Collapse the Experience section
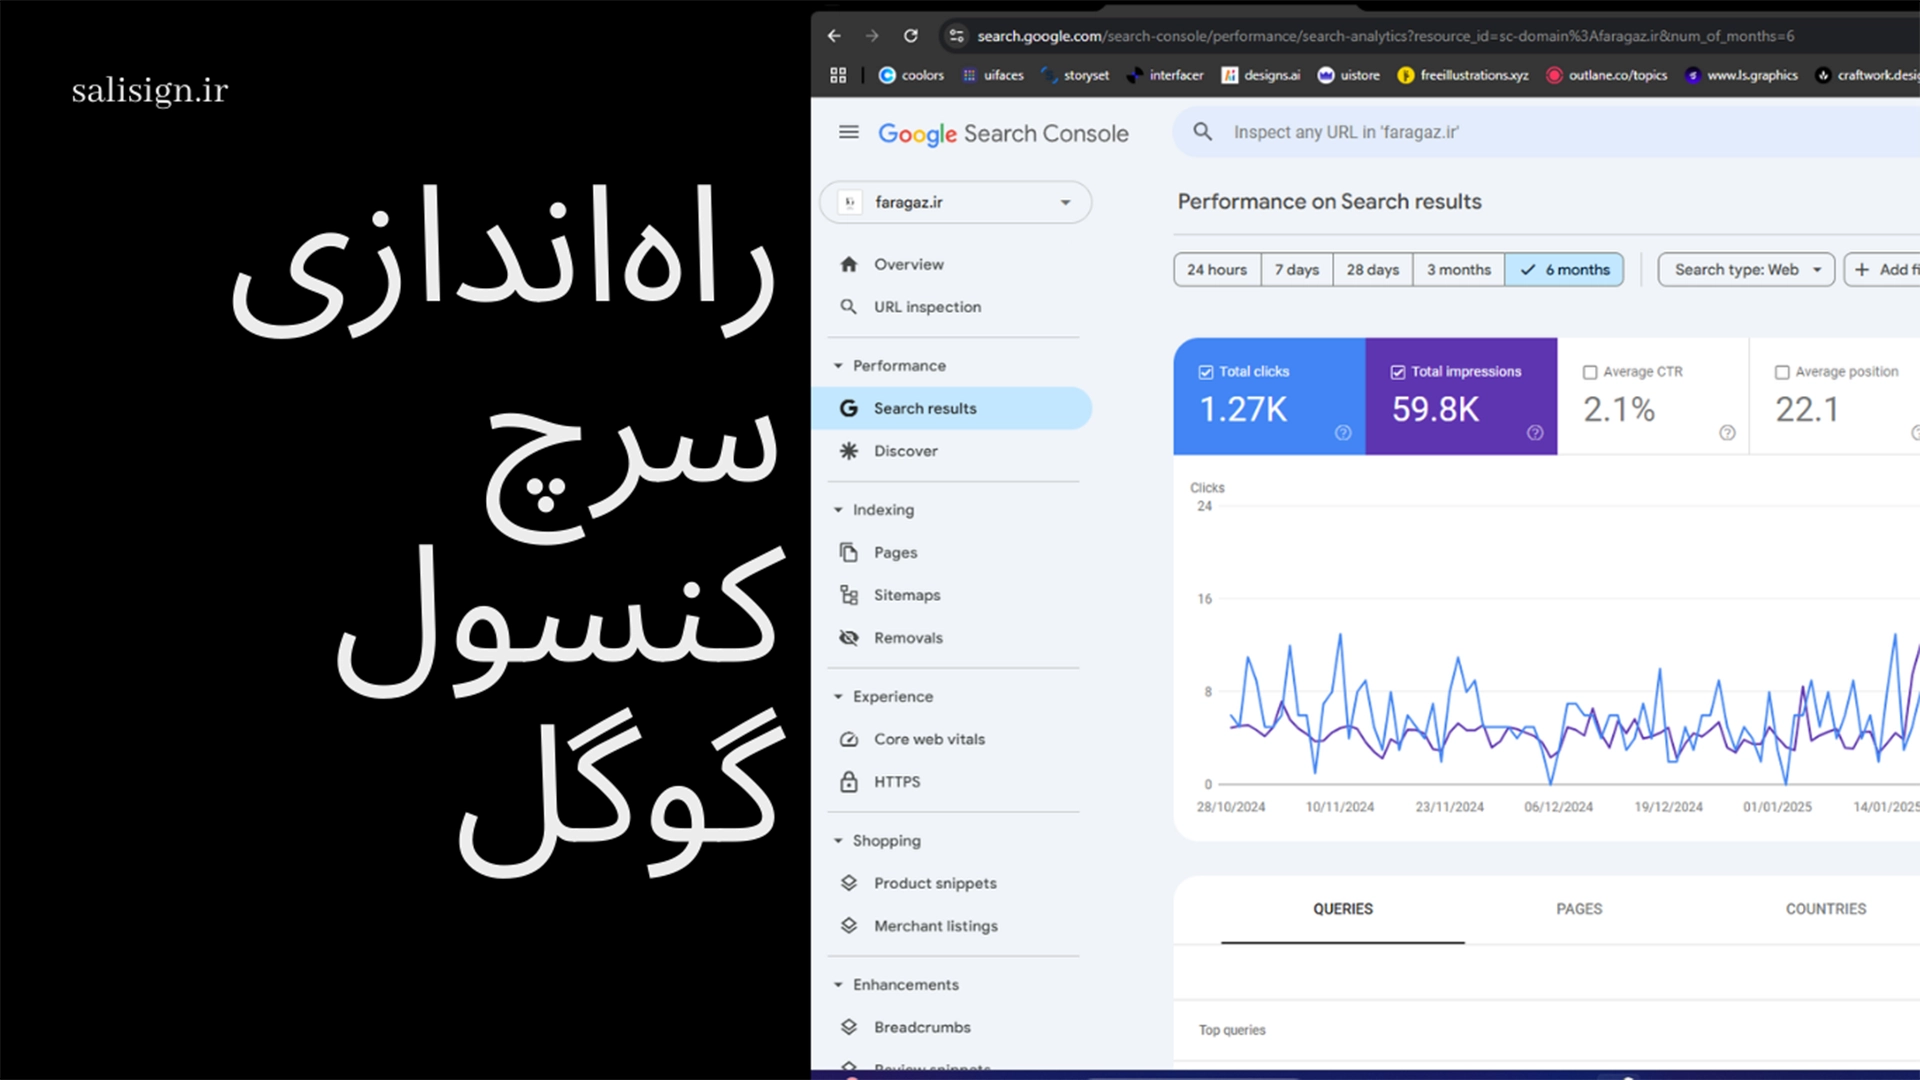 (838, 697)
